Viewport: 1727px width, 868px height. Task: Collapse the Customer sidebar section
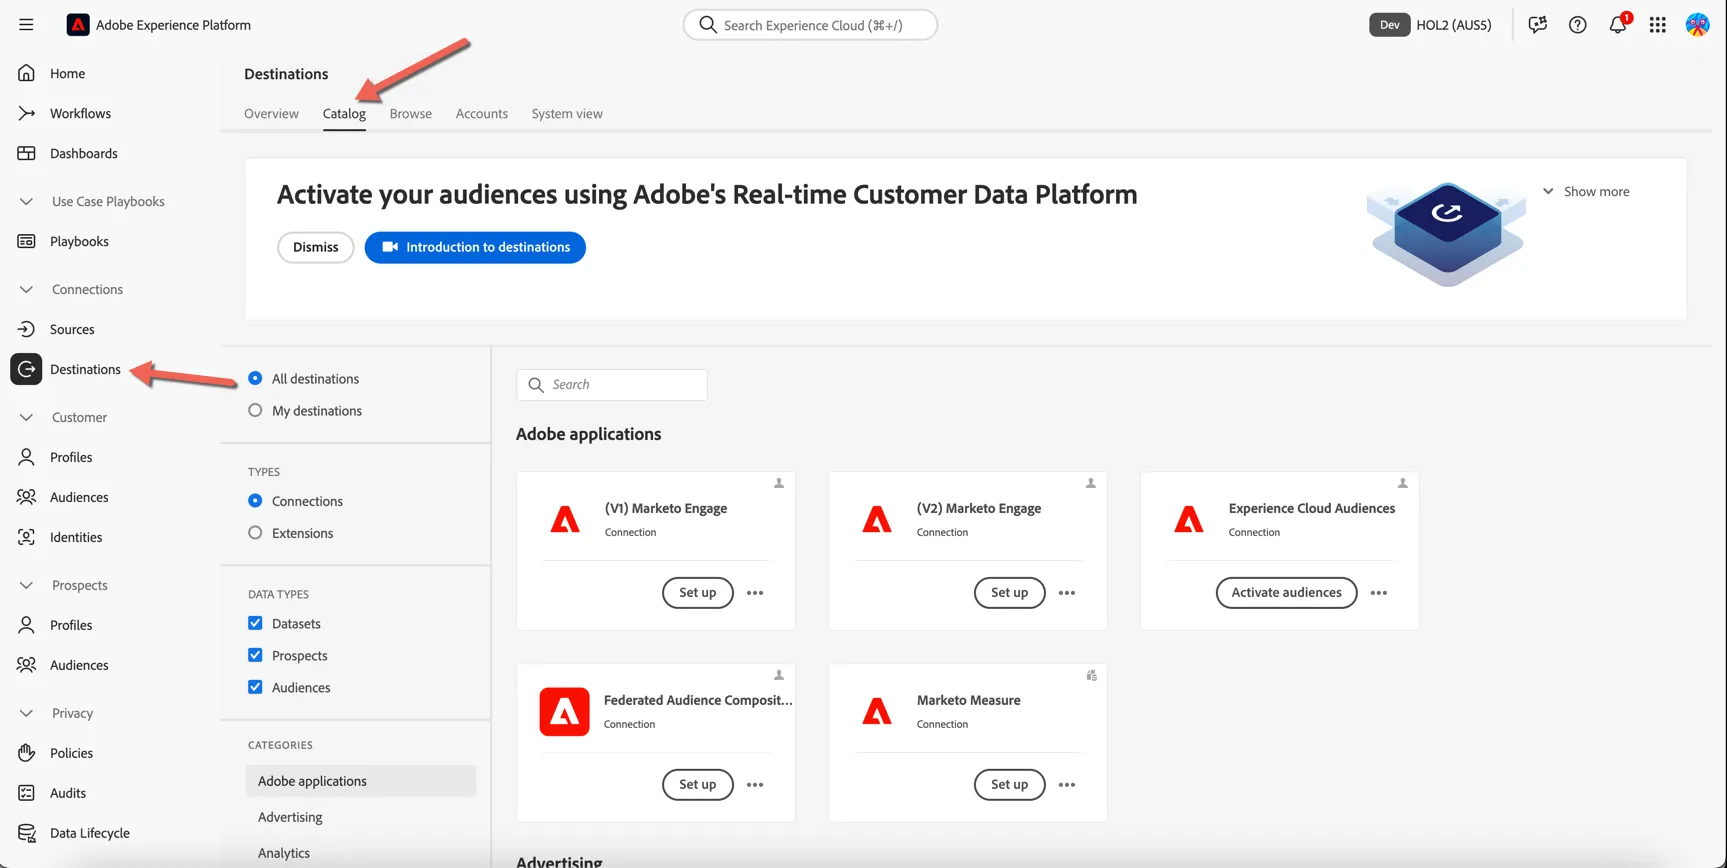tap(26, 417)
